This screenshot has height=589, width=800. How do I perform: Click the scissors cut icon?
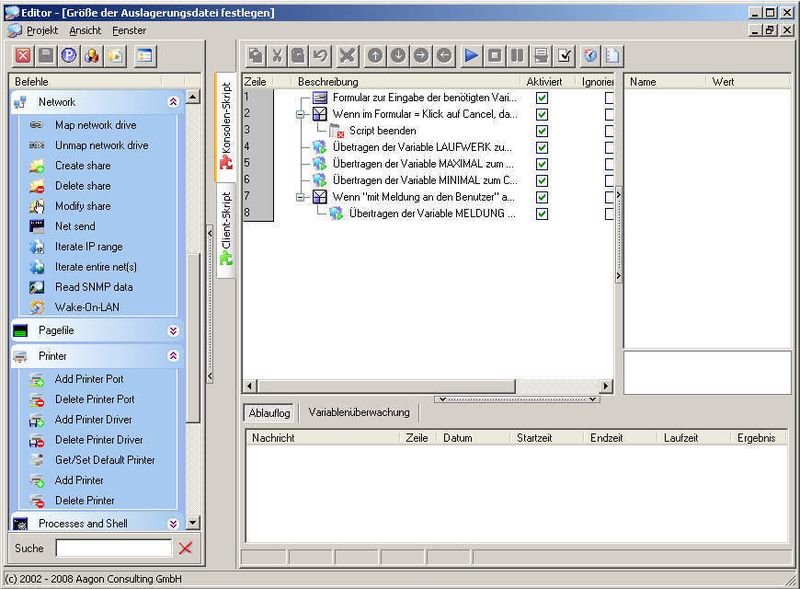(x=277, y=55)
